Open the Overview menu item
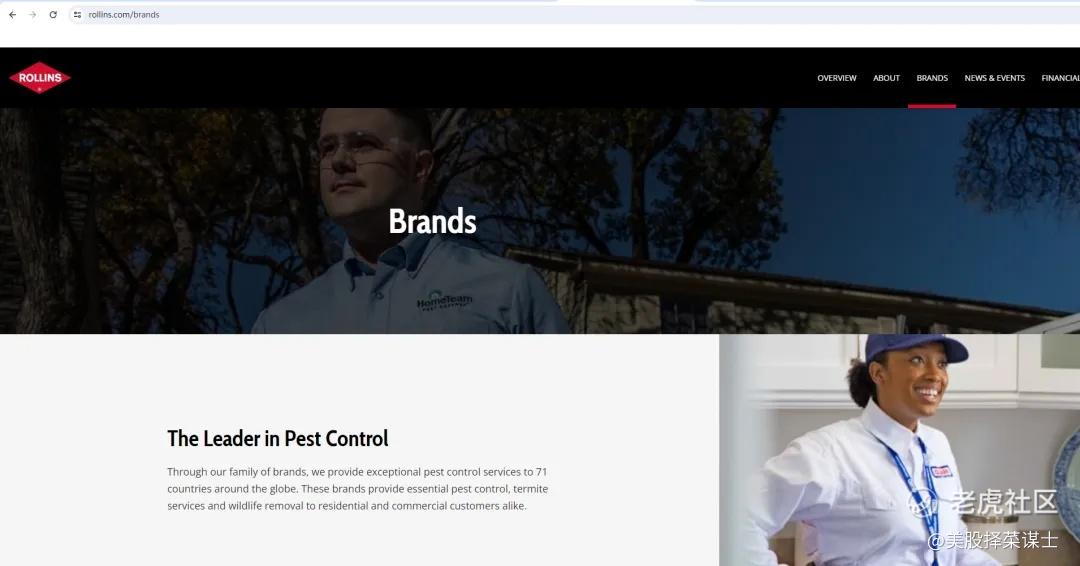 coord(837,78)
